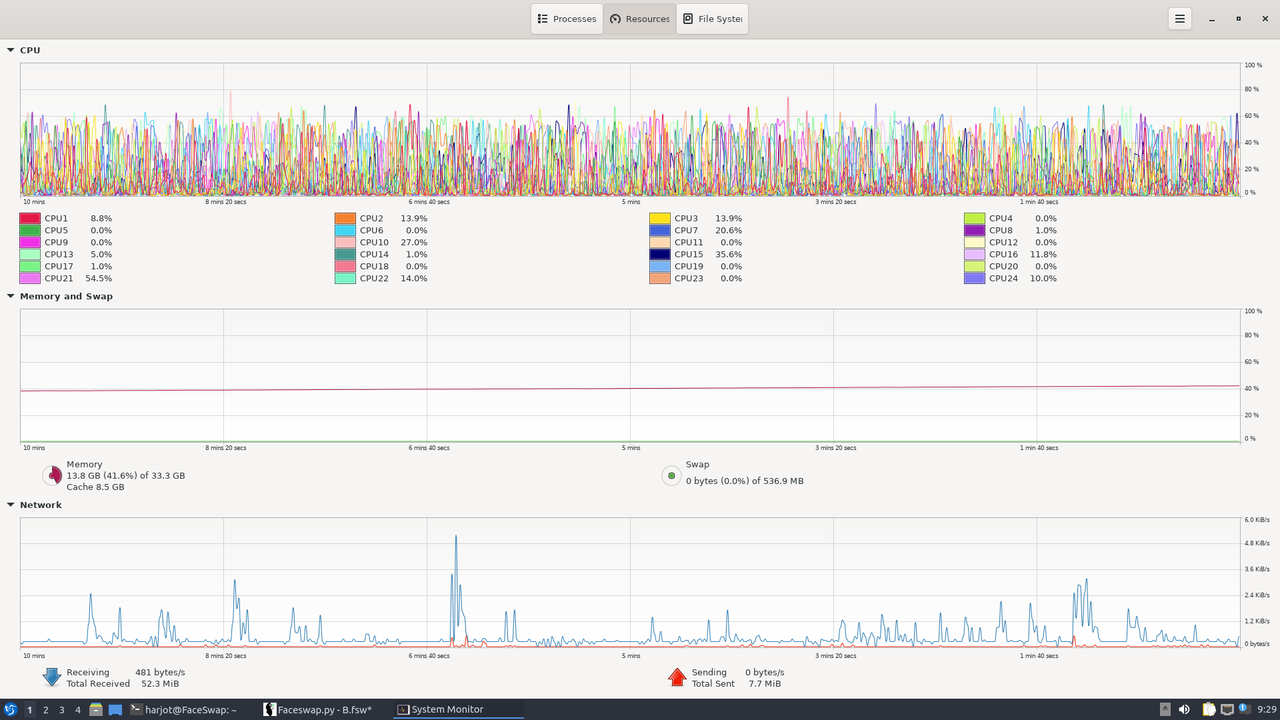The width and height of the screenshot is (1280, 720).
Task: Switch to the Faceswap.py taskbar window
Action: [318, 710]
